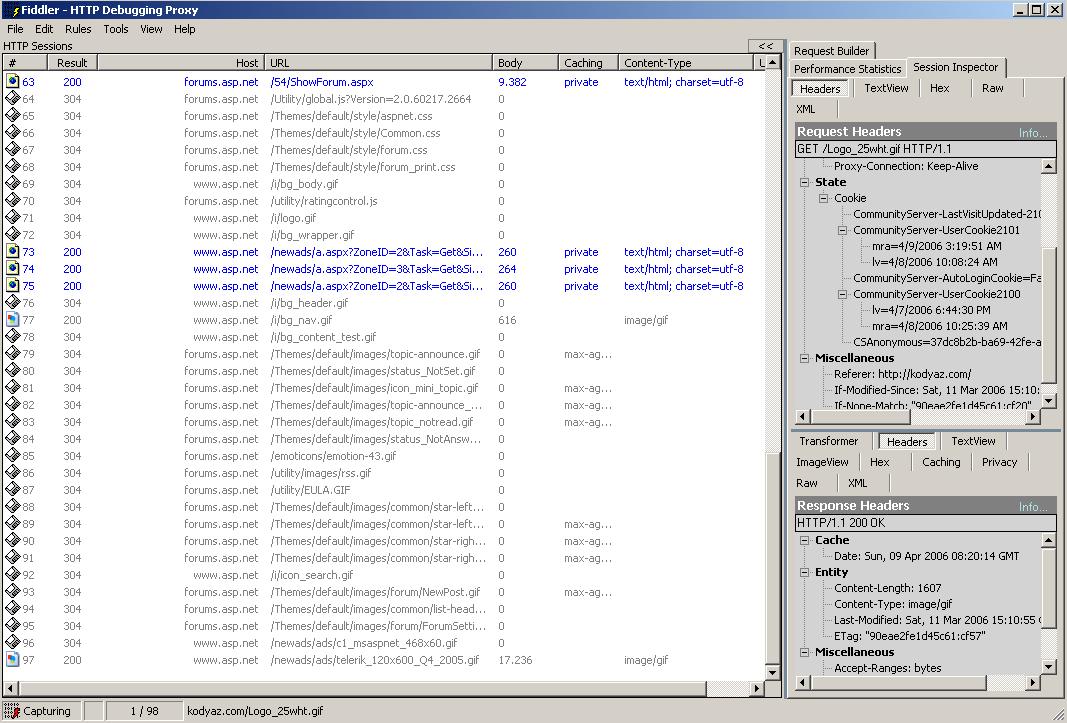Switch to the Performance Statistics tab

click(x=847, y=69)
